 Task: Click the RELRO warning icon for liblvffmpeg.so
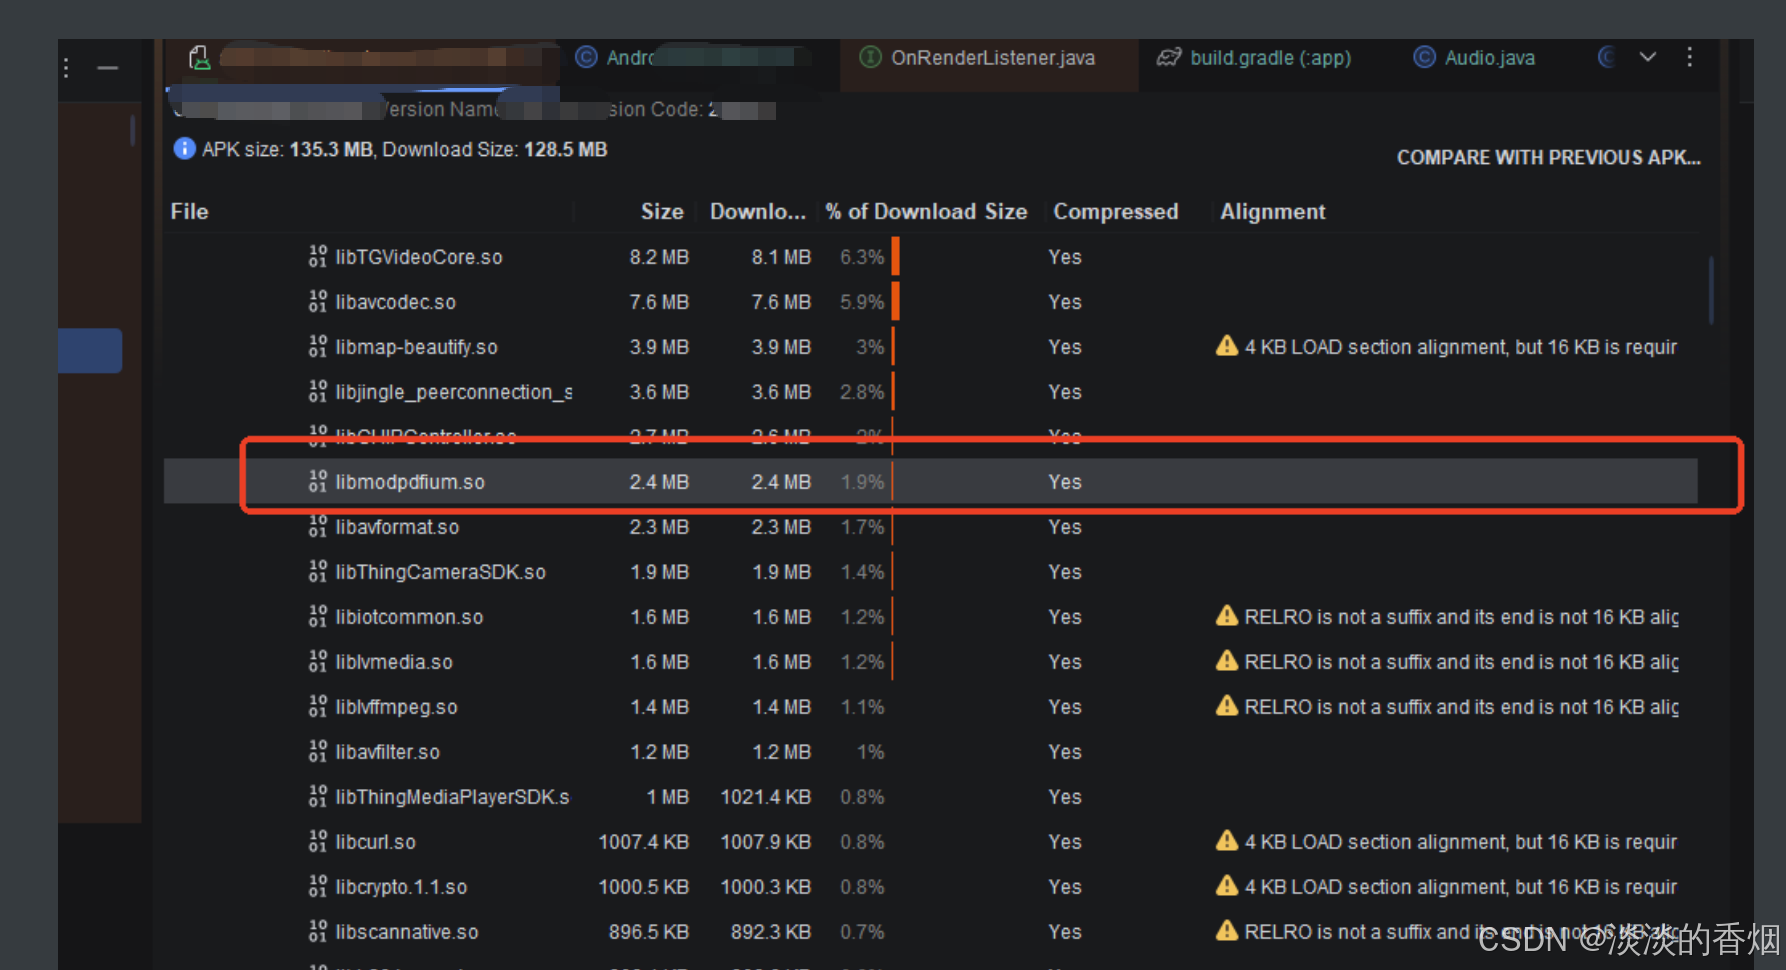(1227, 706)
